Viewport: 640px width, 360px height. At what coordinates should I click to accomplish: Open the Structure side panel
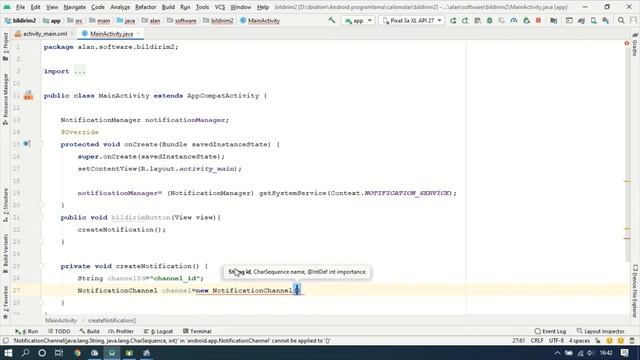tap(5, 205)
